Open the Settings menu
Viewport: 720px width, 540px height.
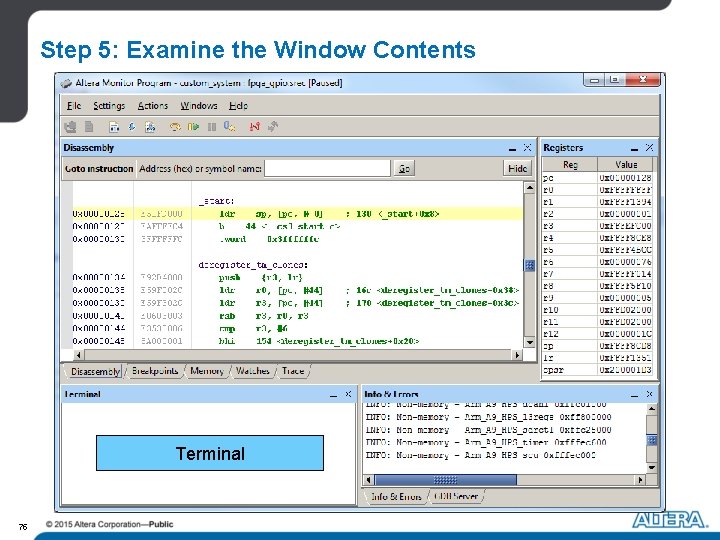109,106
